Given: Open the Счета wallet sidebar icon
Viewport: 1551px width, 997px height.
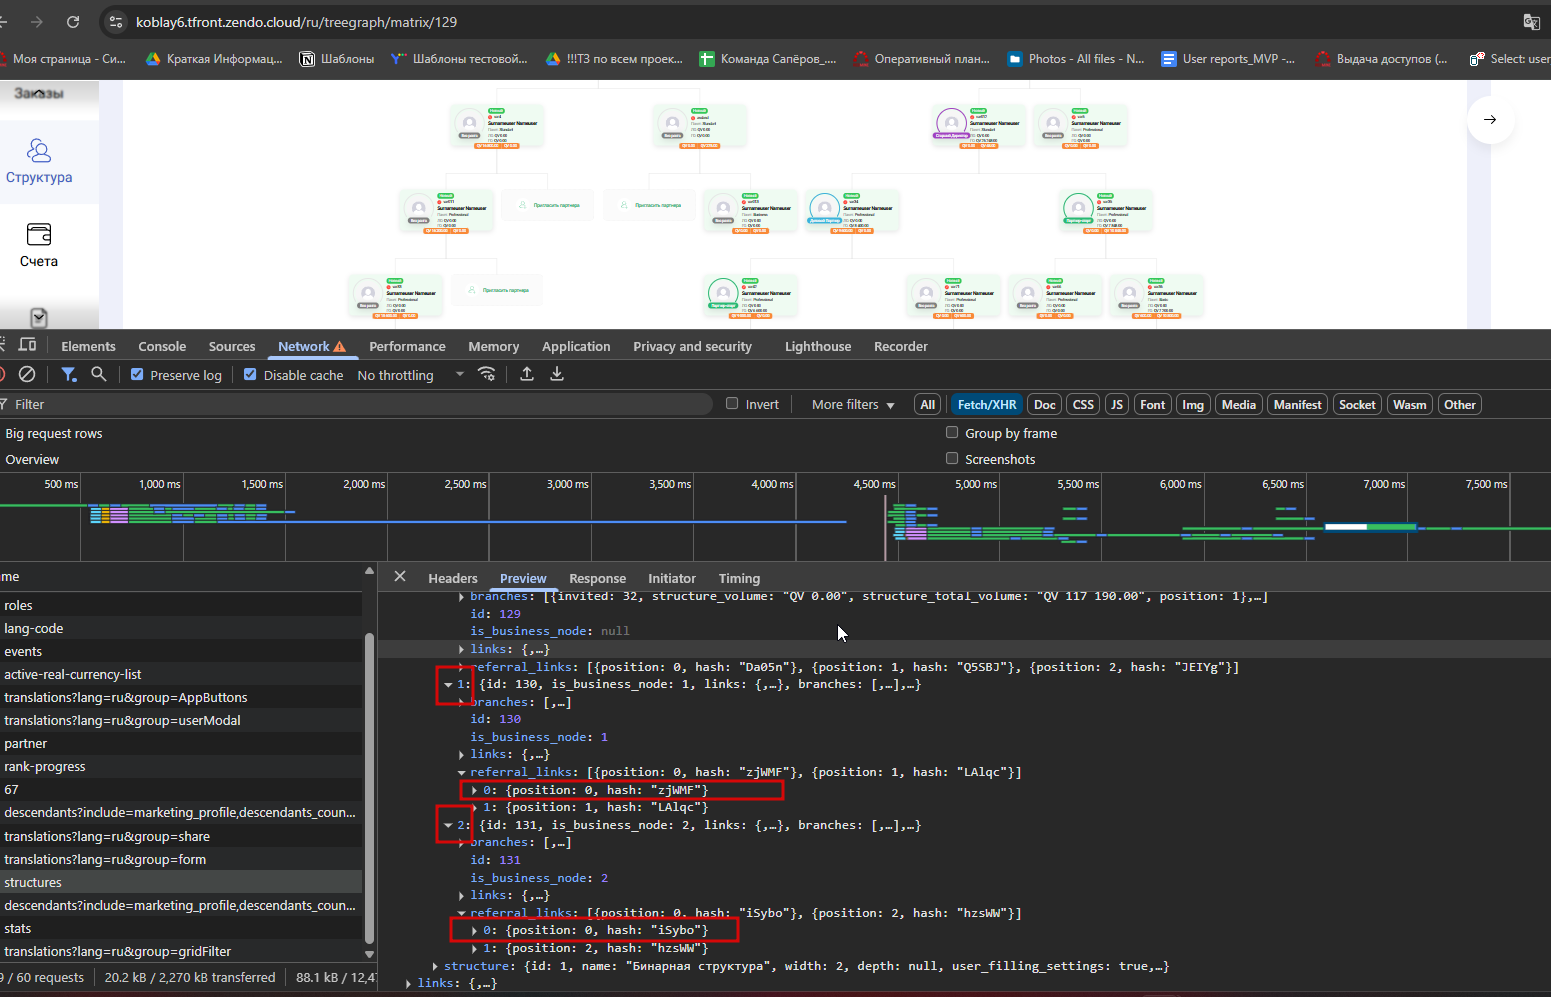Looking at the screenshot, I should tap(39, 235).
